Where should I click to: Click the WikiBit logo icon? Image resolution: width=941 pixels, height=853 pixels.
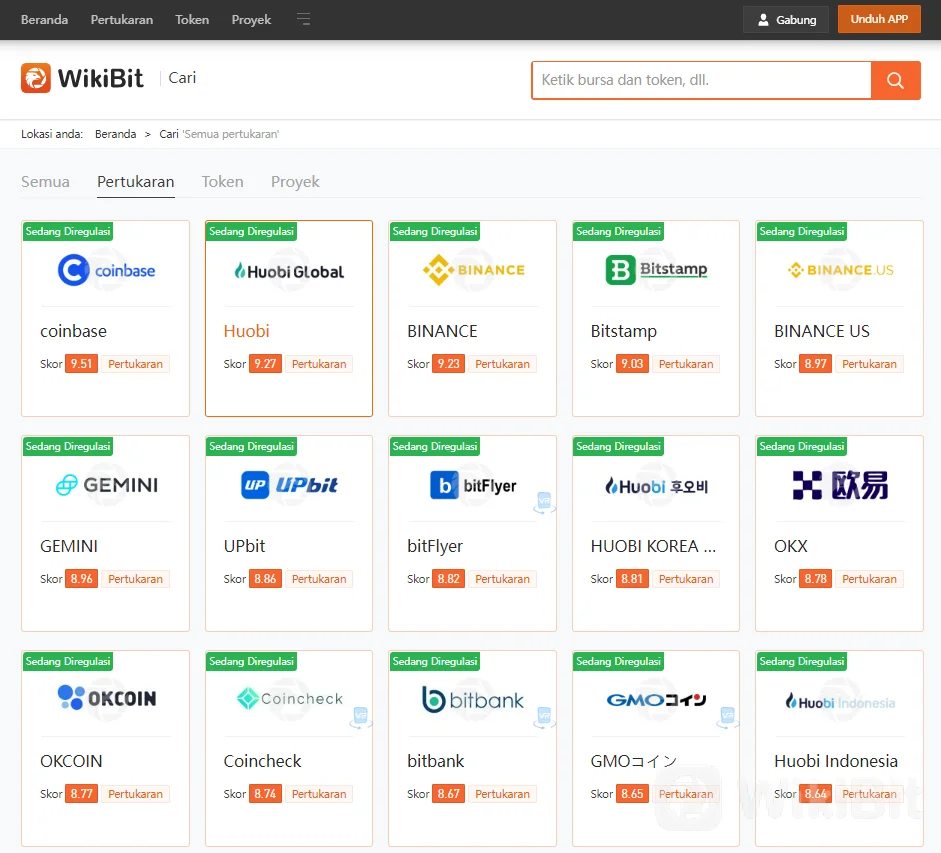pyautogui.click(x=36, y=78)
